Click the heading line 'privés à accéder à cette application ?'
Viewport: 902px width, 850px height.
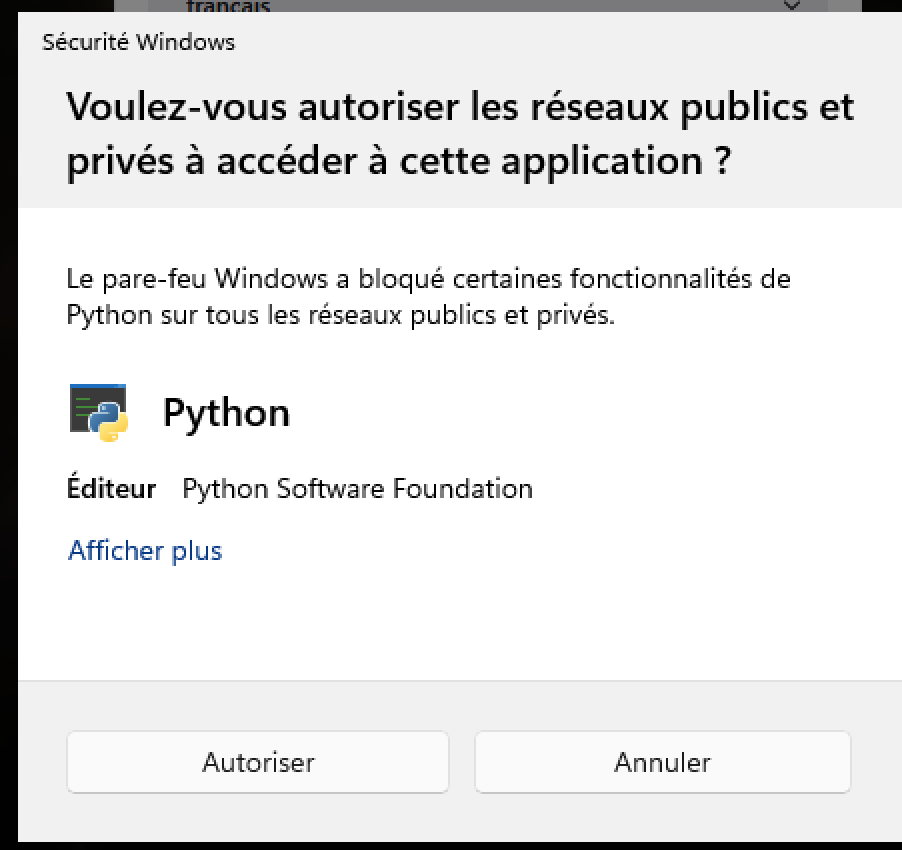399,161
